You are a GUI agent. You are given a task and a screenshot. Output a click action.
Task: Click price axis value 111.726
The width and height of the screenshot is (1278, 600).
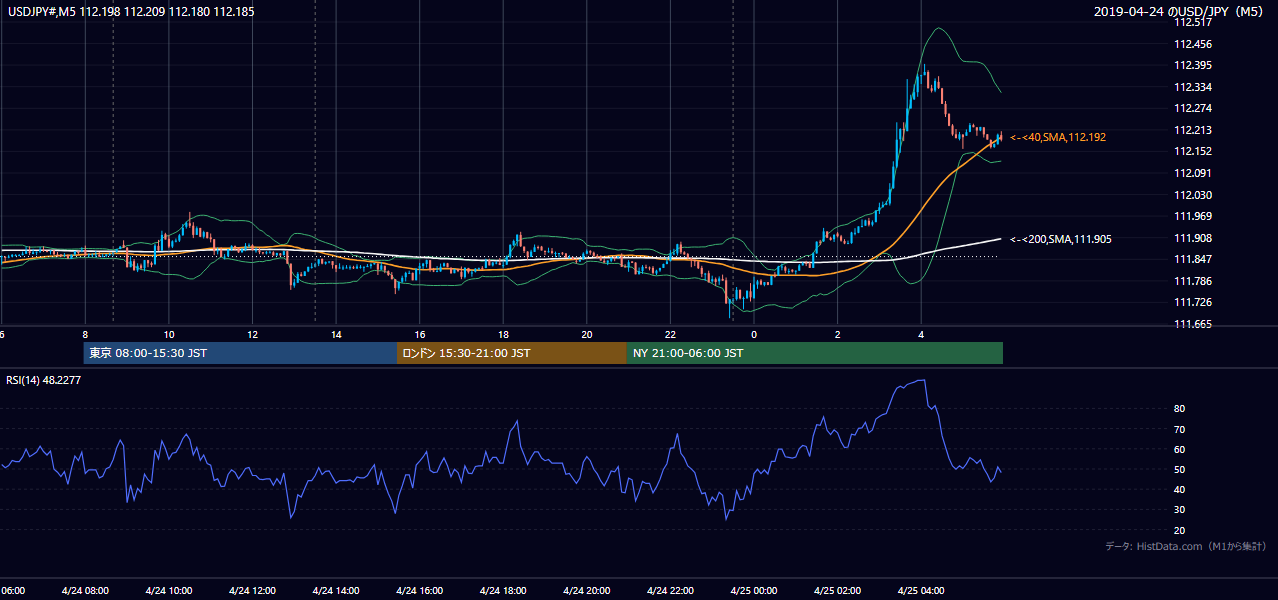pos(1194,302)
